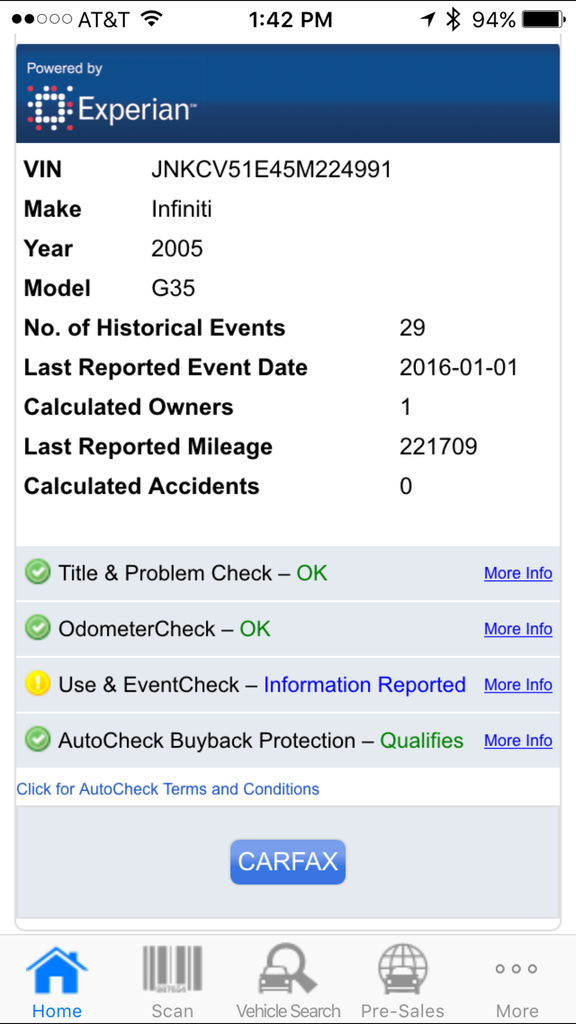Tap the Last Reported Mileage value 221709
The width and height of the screenshot is (576, 1024).
coord(438,447)
